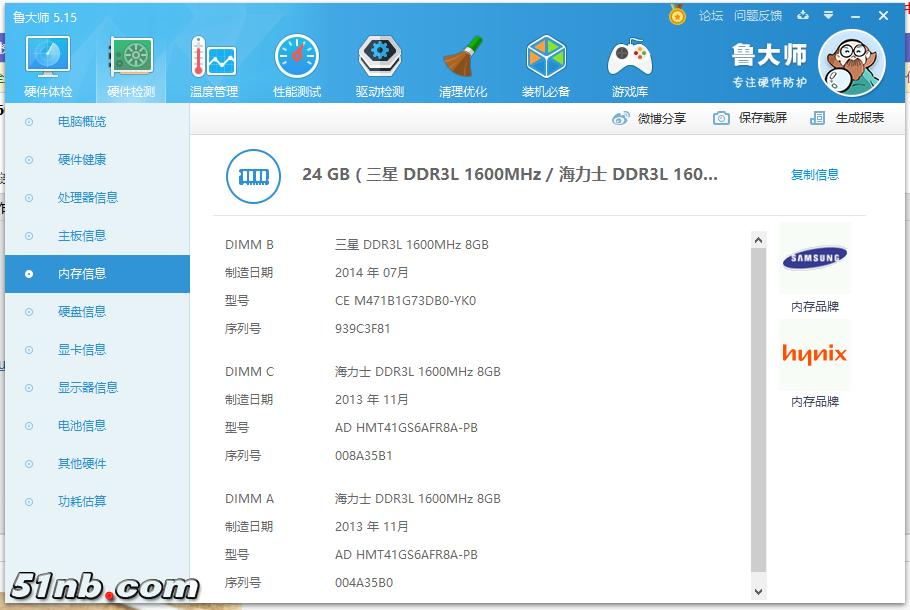Image resolution: width=910 pixels, height=610 pixels.
Task: Click 生成报表 to generate report
Action: pos(848,118)
